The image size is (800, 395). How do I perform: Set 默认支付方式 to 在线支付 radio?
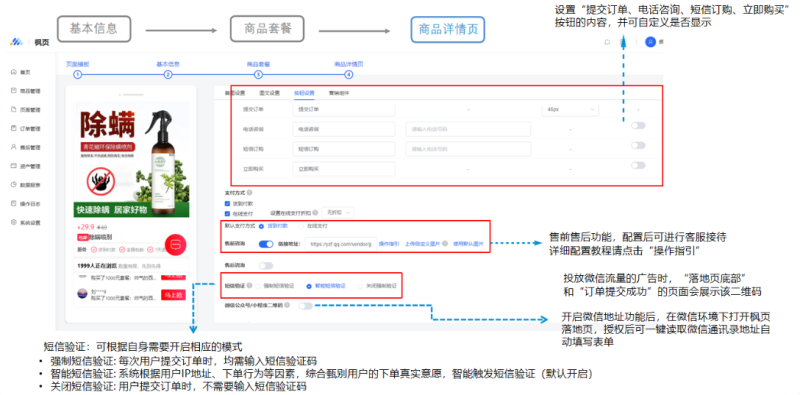(x=302, y=226)
